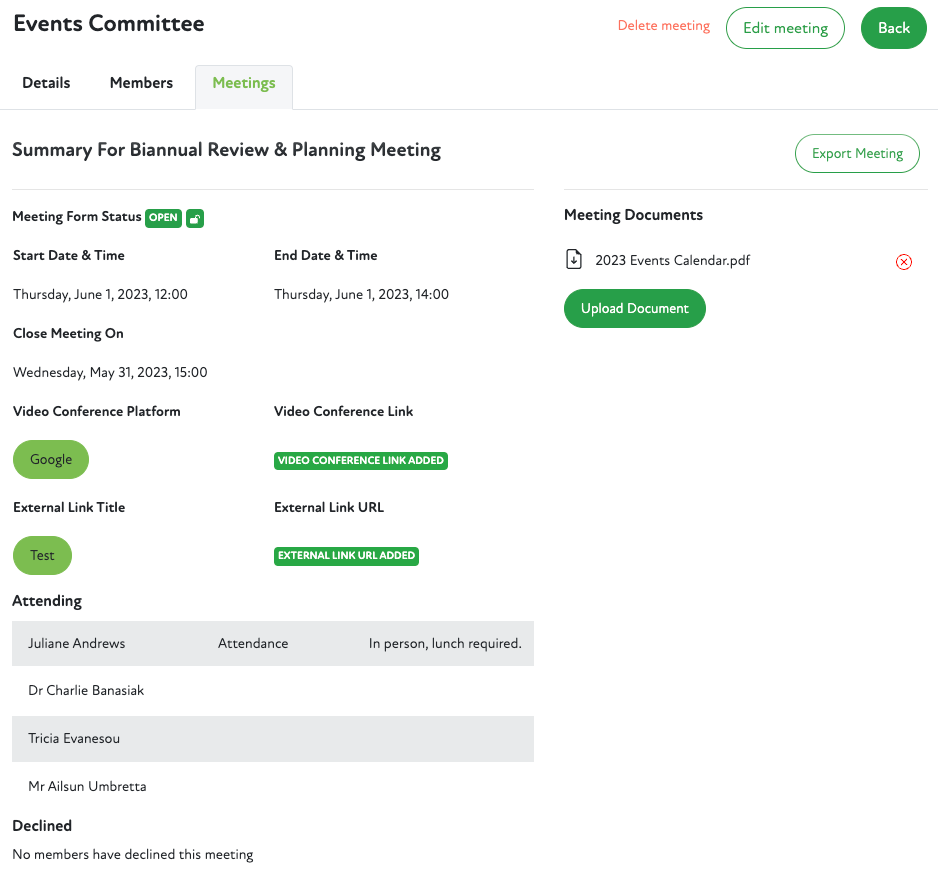
Task: Click the Google platform pill
Action: [x=51, y=460]
